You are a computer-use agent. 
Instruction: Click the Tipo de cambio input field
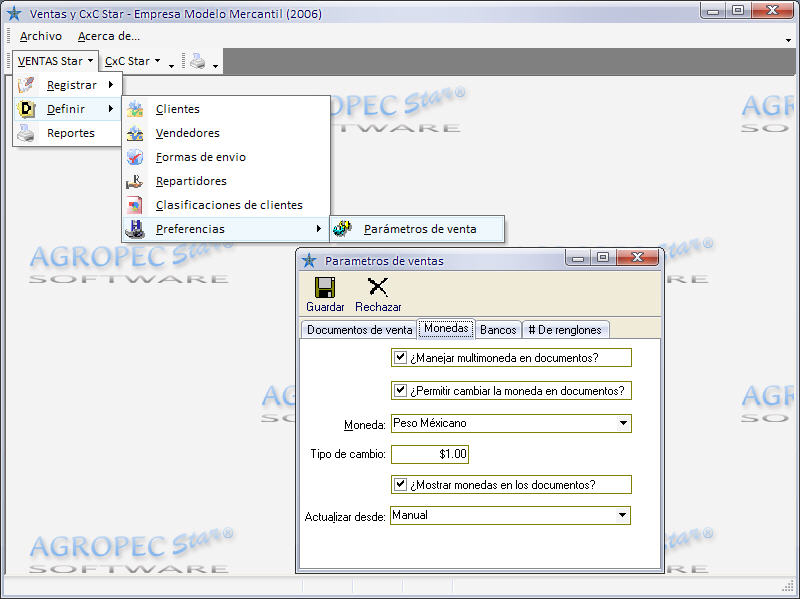pos(430,454)
